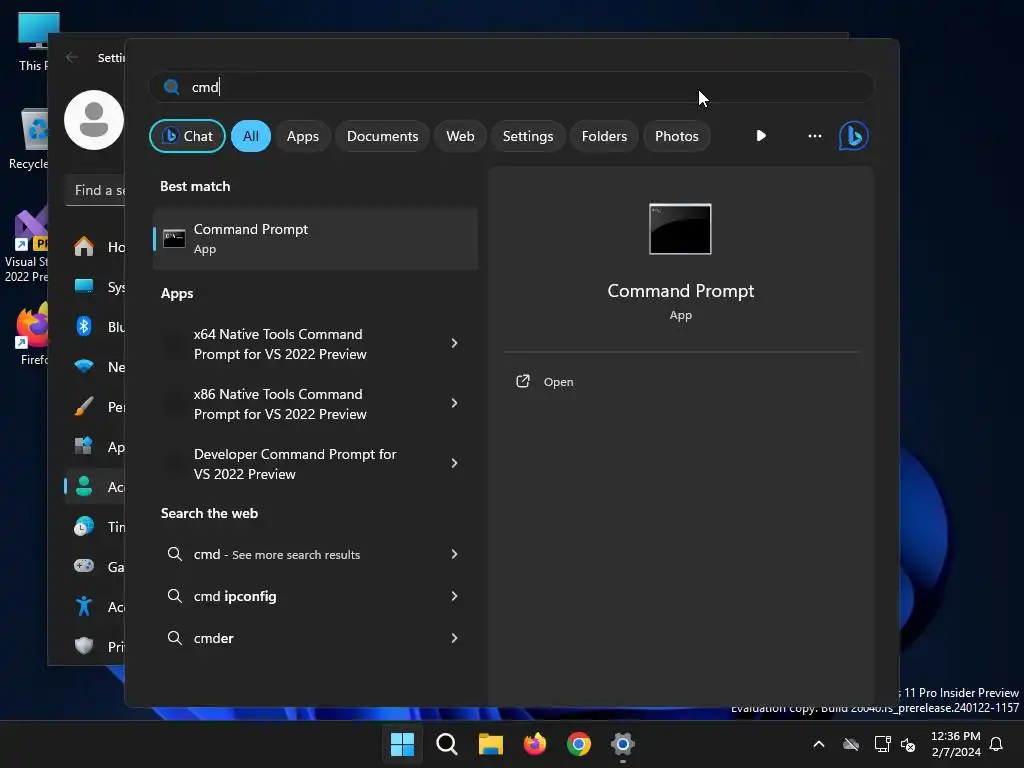This screenshot has height=768, width=1024.
Task: Expand the x86 Native Tools Command Prompt chevron
Action: [455, 403]
